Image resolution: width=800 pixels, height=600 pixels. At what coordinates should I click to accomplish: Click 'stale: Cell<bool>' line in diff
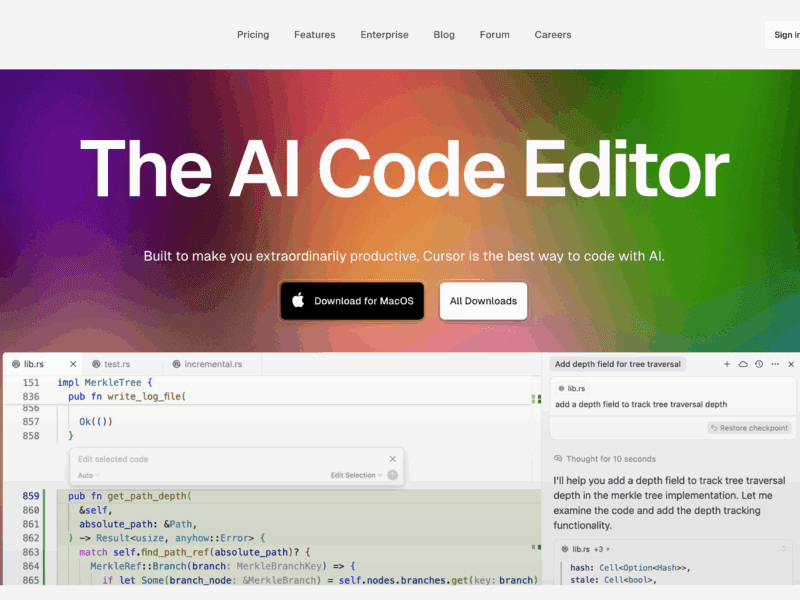click(613, 580)
